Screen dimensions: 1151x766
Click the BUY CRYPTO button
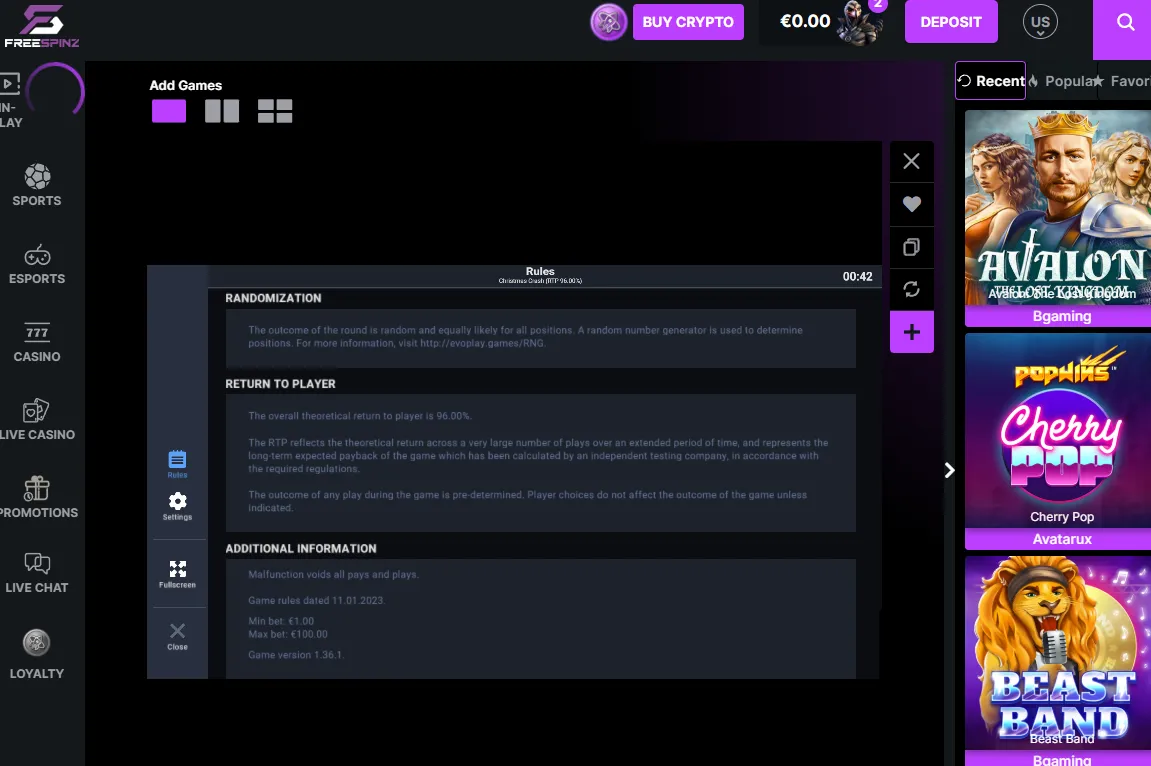pyautogui.click(x=688, y=22)
